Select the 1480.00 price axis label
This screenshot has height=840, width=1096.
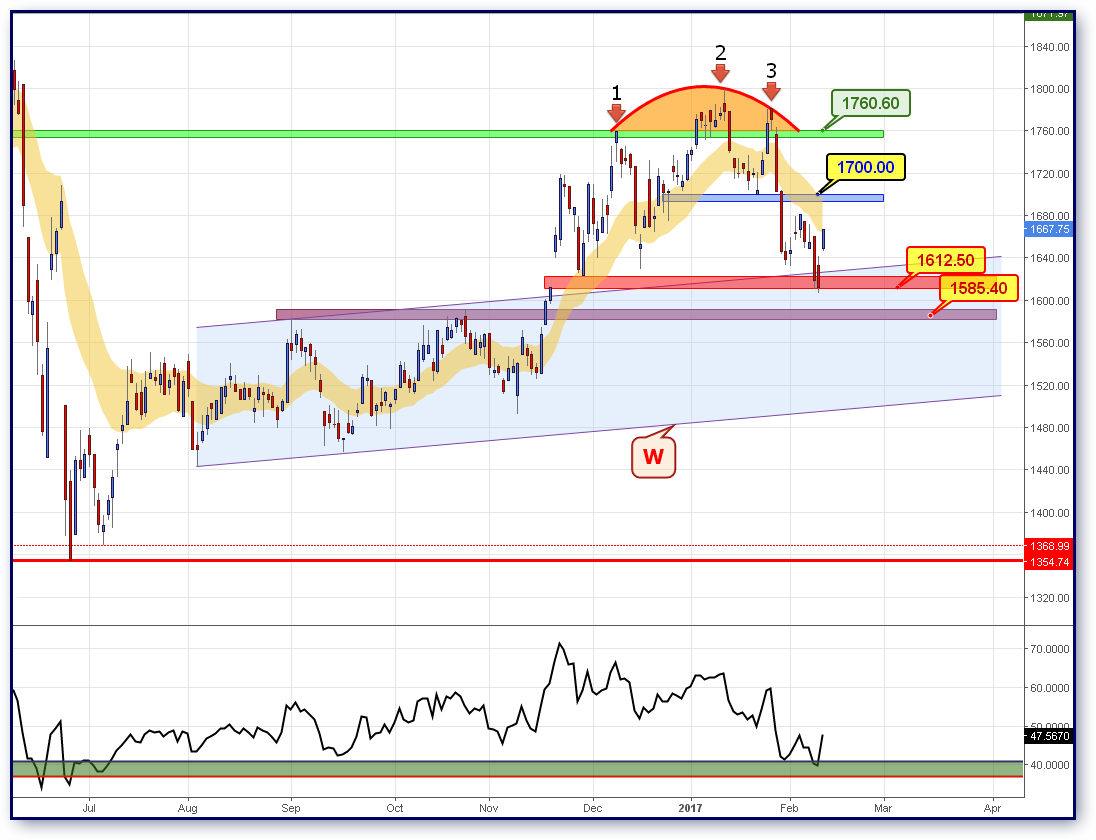(1049, 428)
